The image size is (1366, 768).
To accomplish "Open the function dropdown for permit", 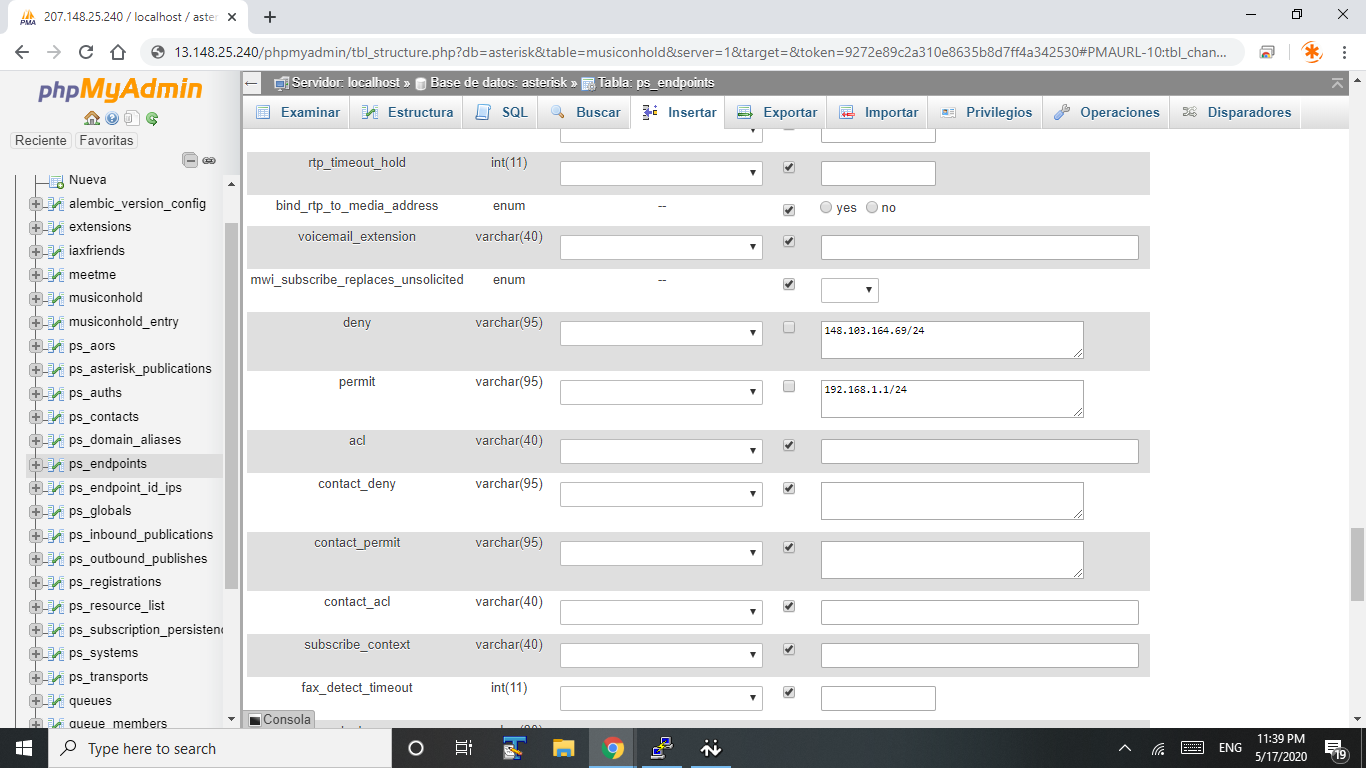I will coord(661,392).
